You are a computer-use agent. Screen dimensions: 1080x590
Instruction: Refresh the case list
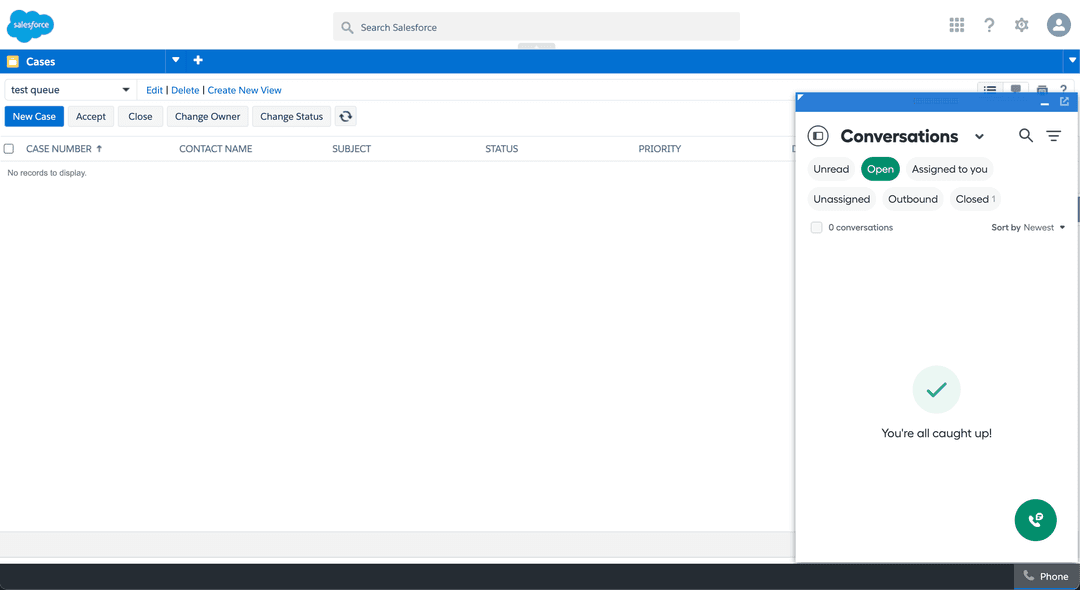(x=345, y=116)
